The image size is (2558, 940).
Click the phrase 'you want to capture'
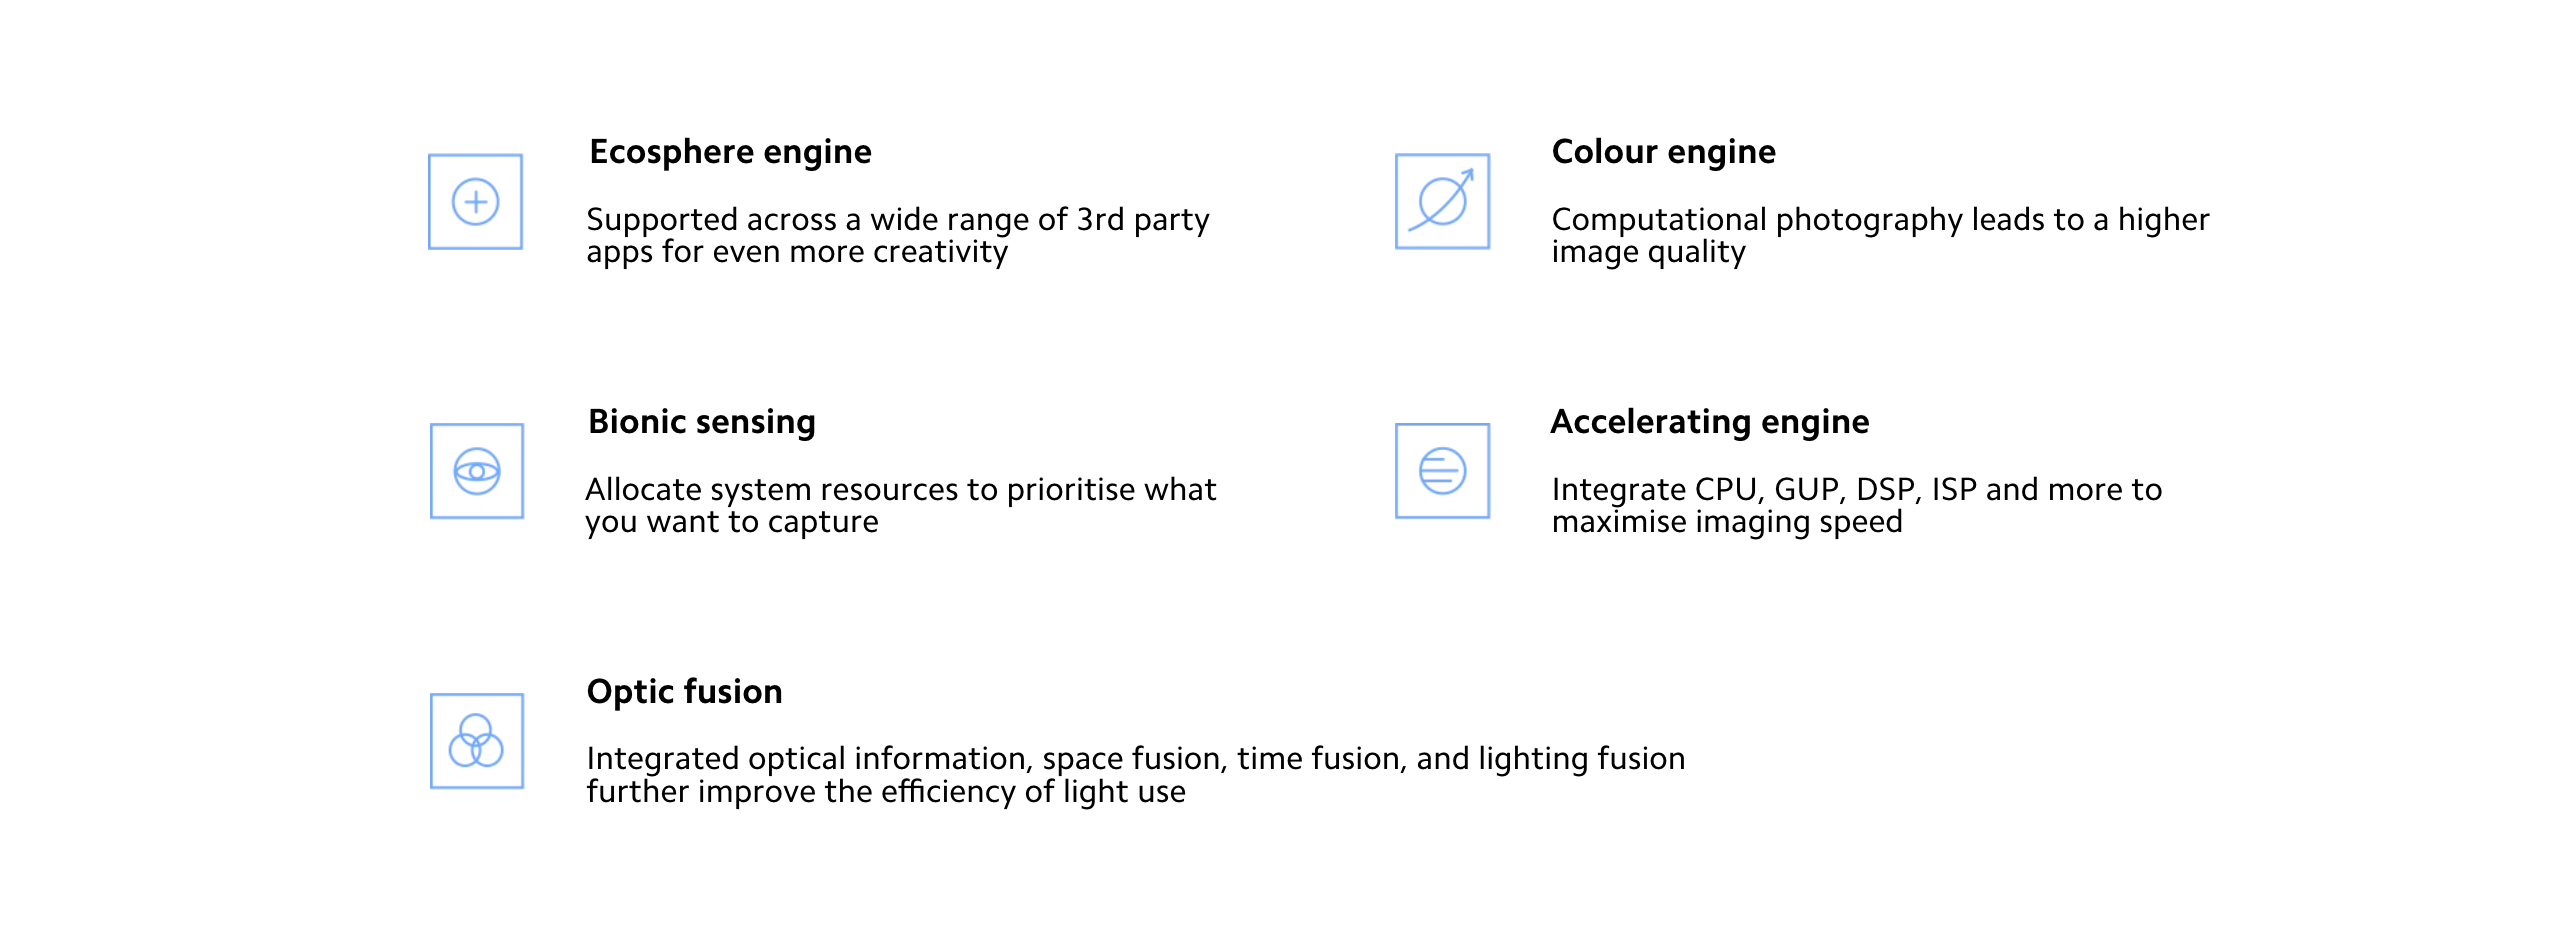coord(731,523)
